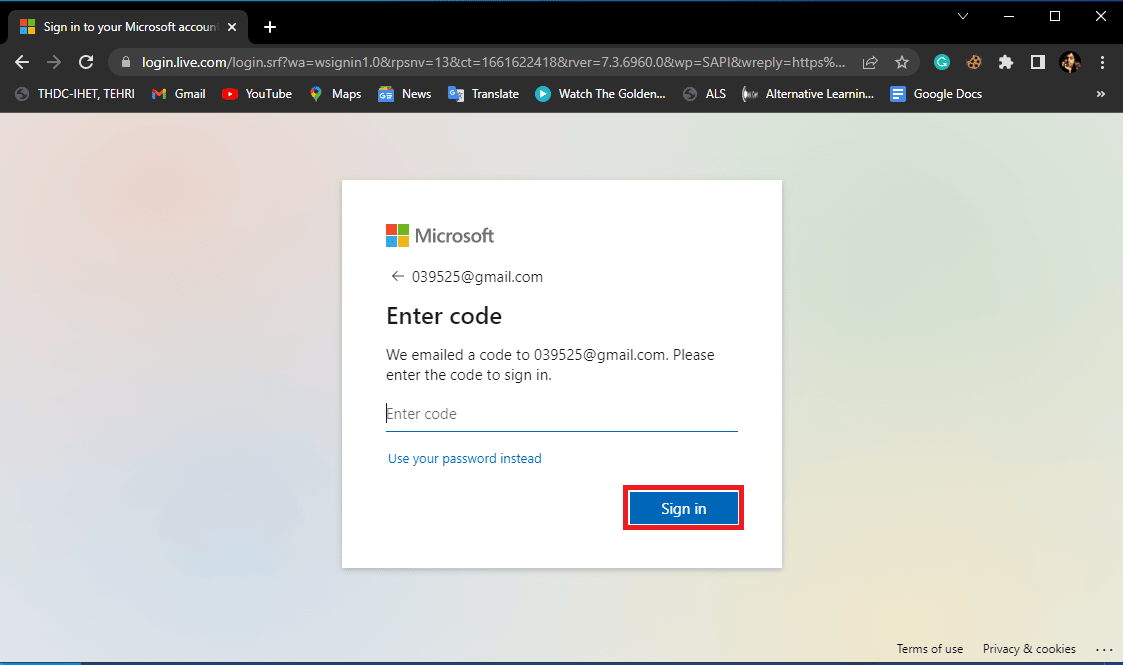Click the Microsoft logo
Viewport: 1123px width, 665px height.
(x=440, y=236)
